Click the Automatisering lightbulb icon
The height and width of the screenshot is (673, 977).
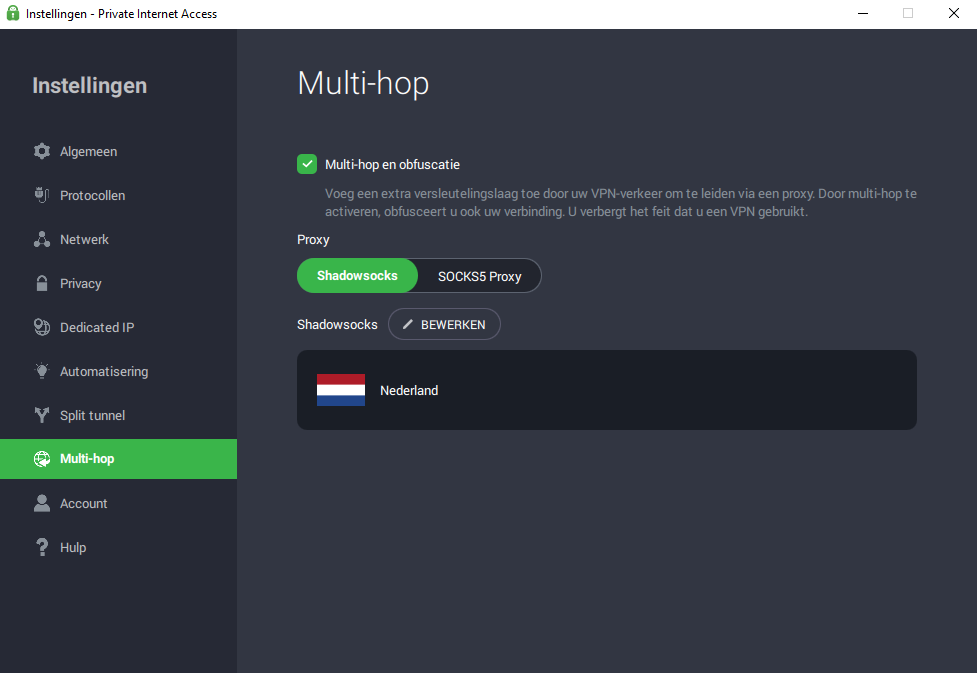(42, 372)
